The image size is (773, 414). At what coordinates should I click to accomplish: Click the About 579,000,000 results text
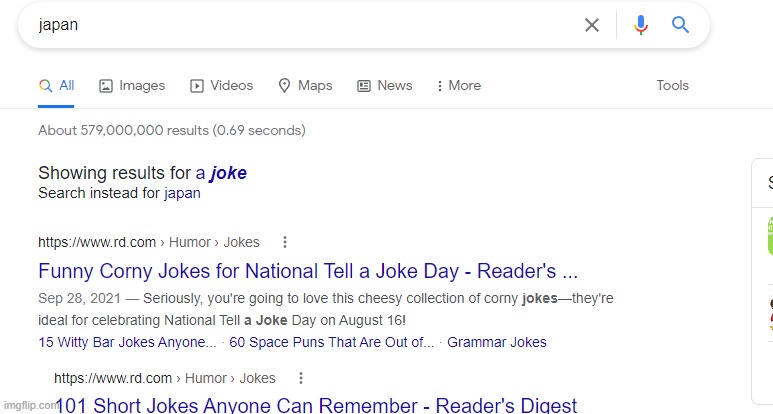[172, 130]
